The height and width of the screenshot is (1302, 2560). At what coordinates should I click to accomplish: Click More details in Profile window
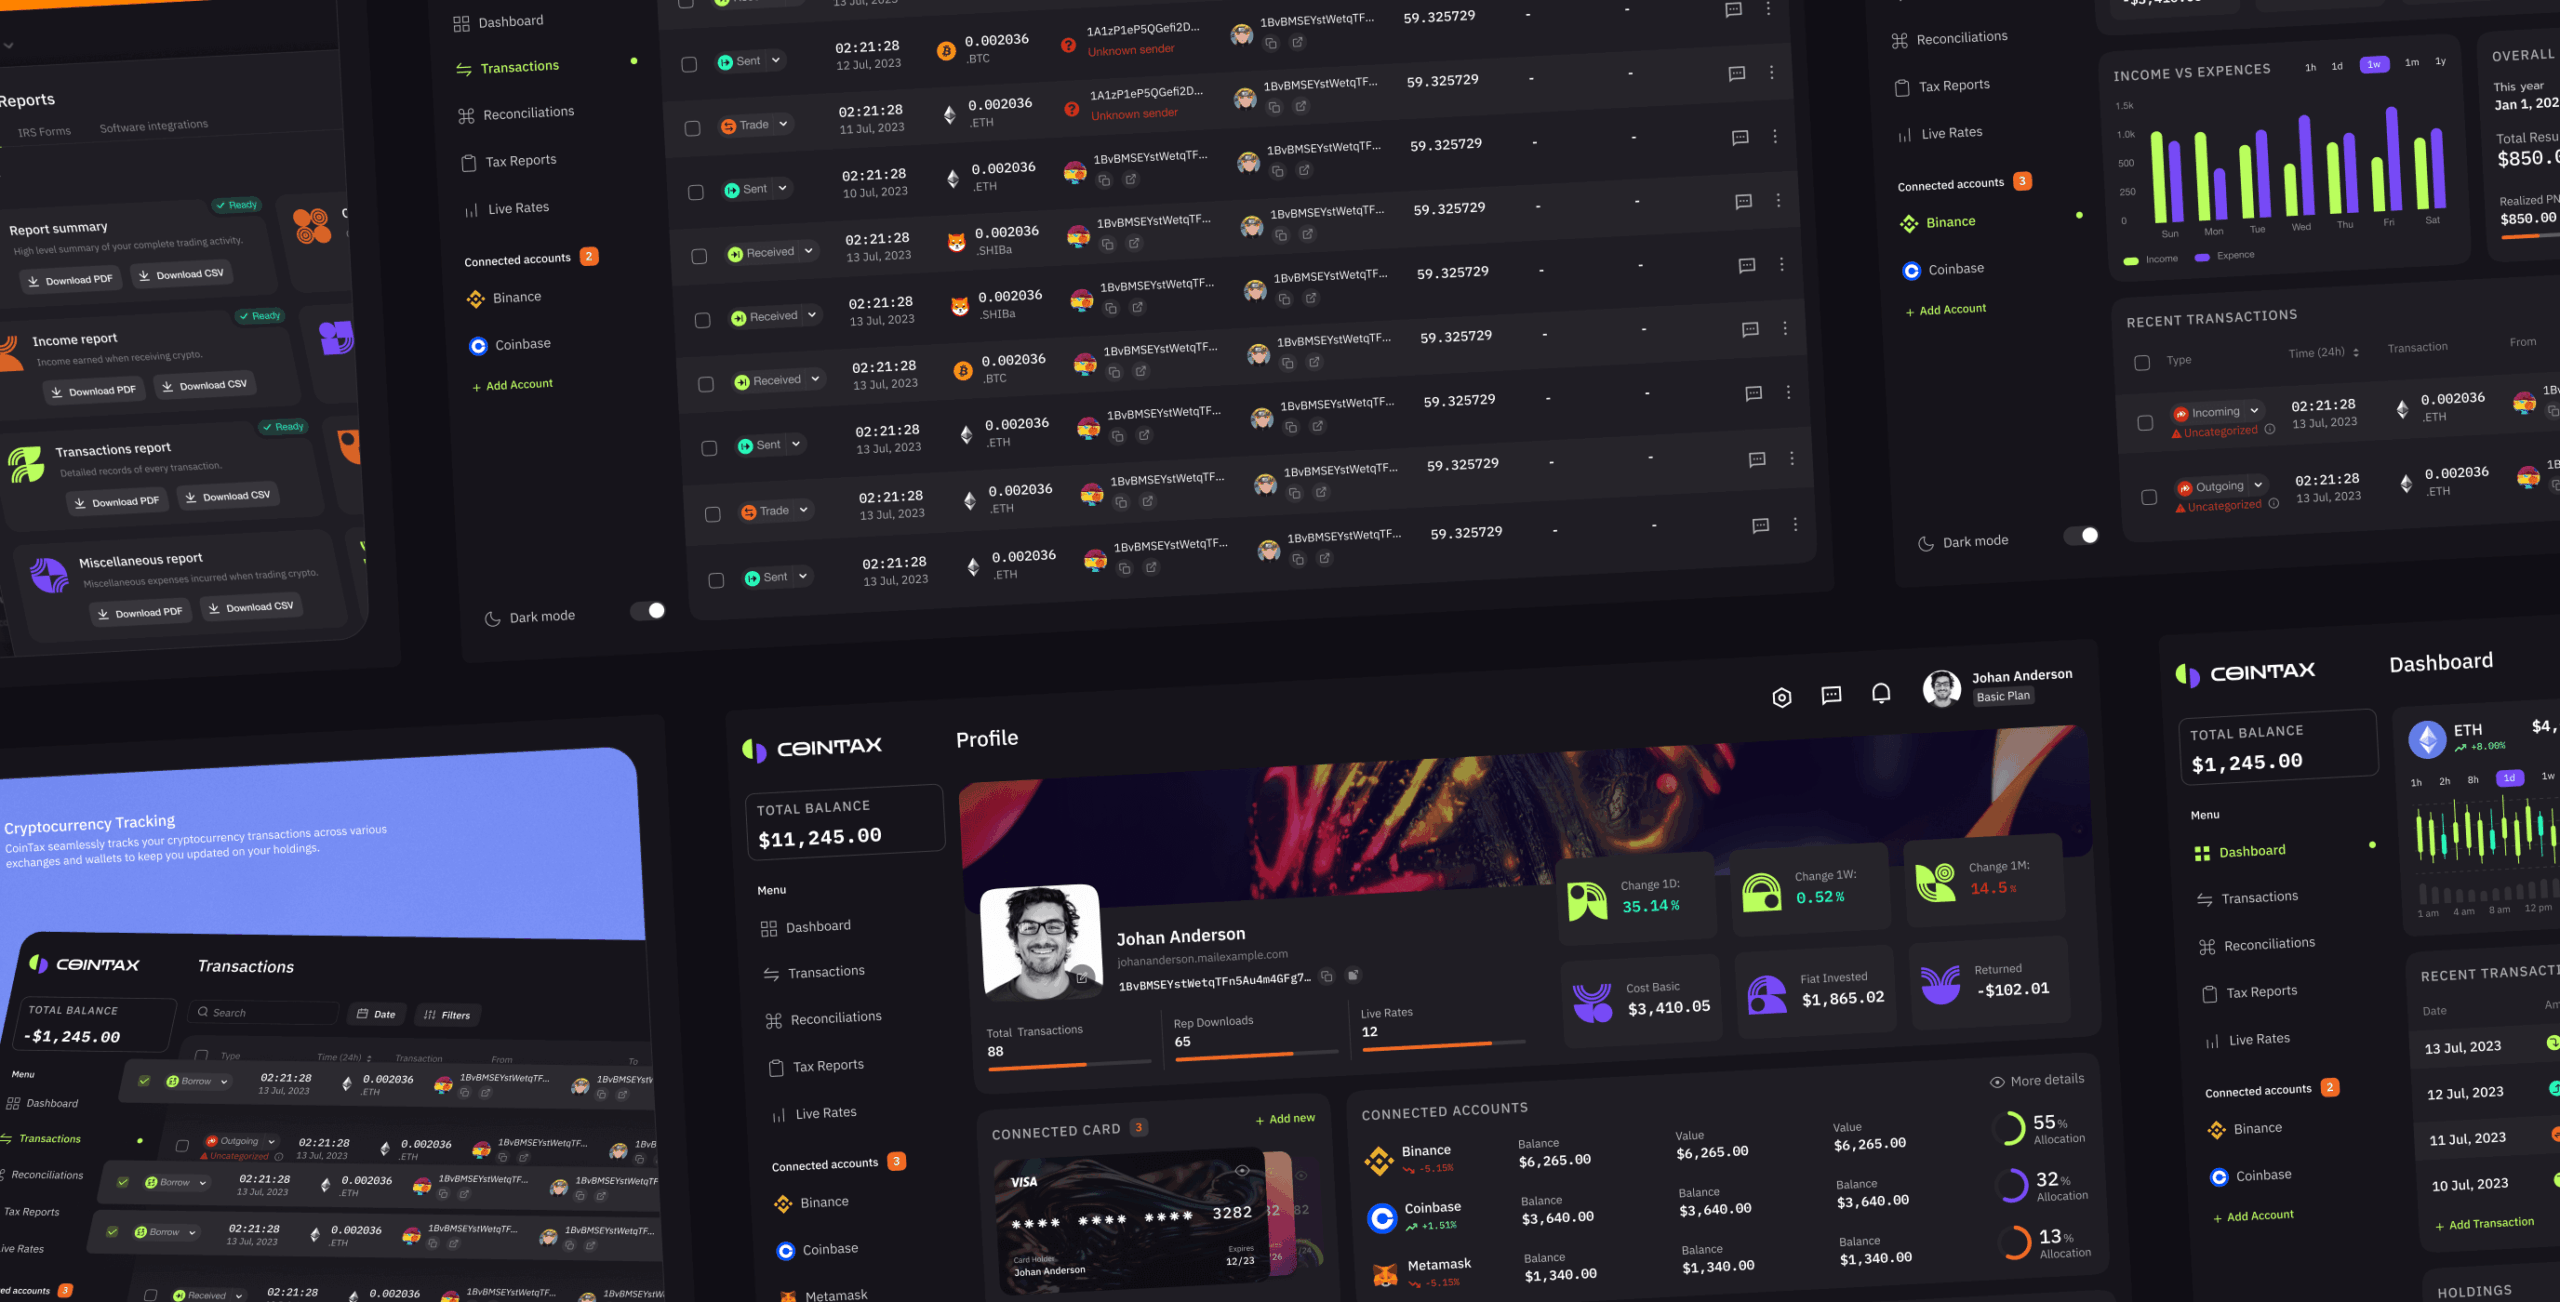tap(2037, 1081)
